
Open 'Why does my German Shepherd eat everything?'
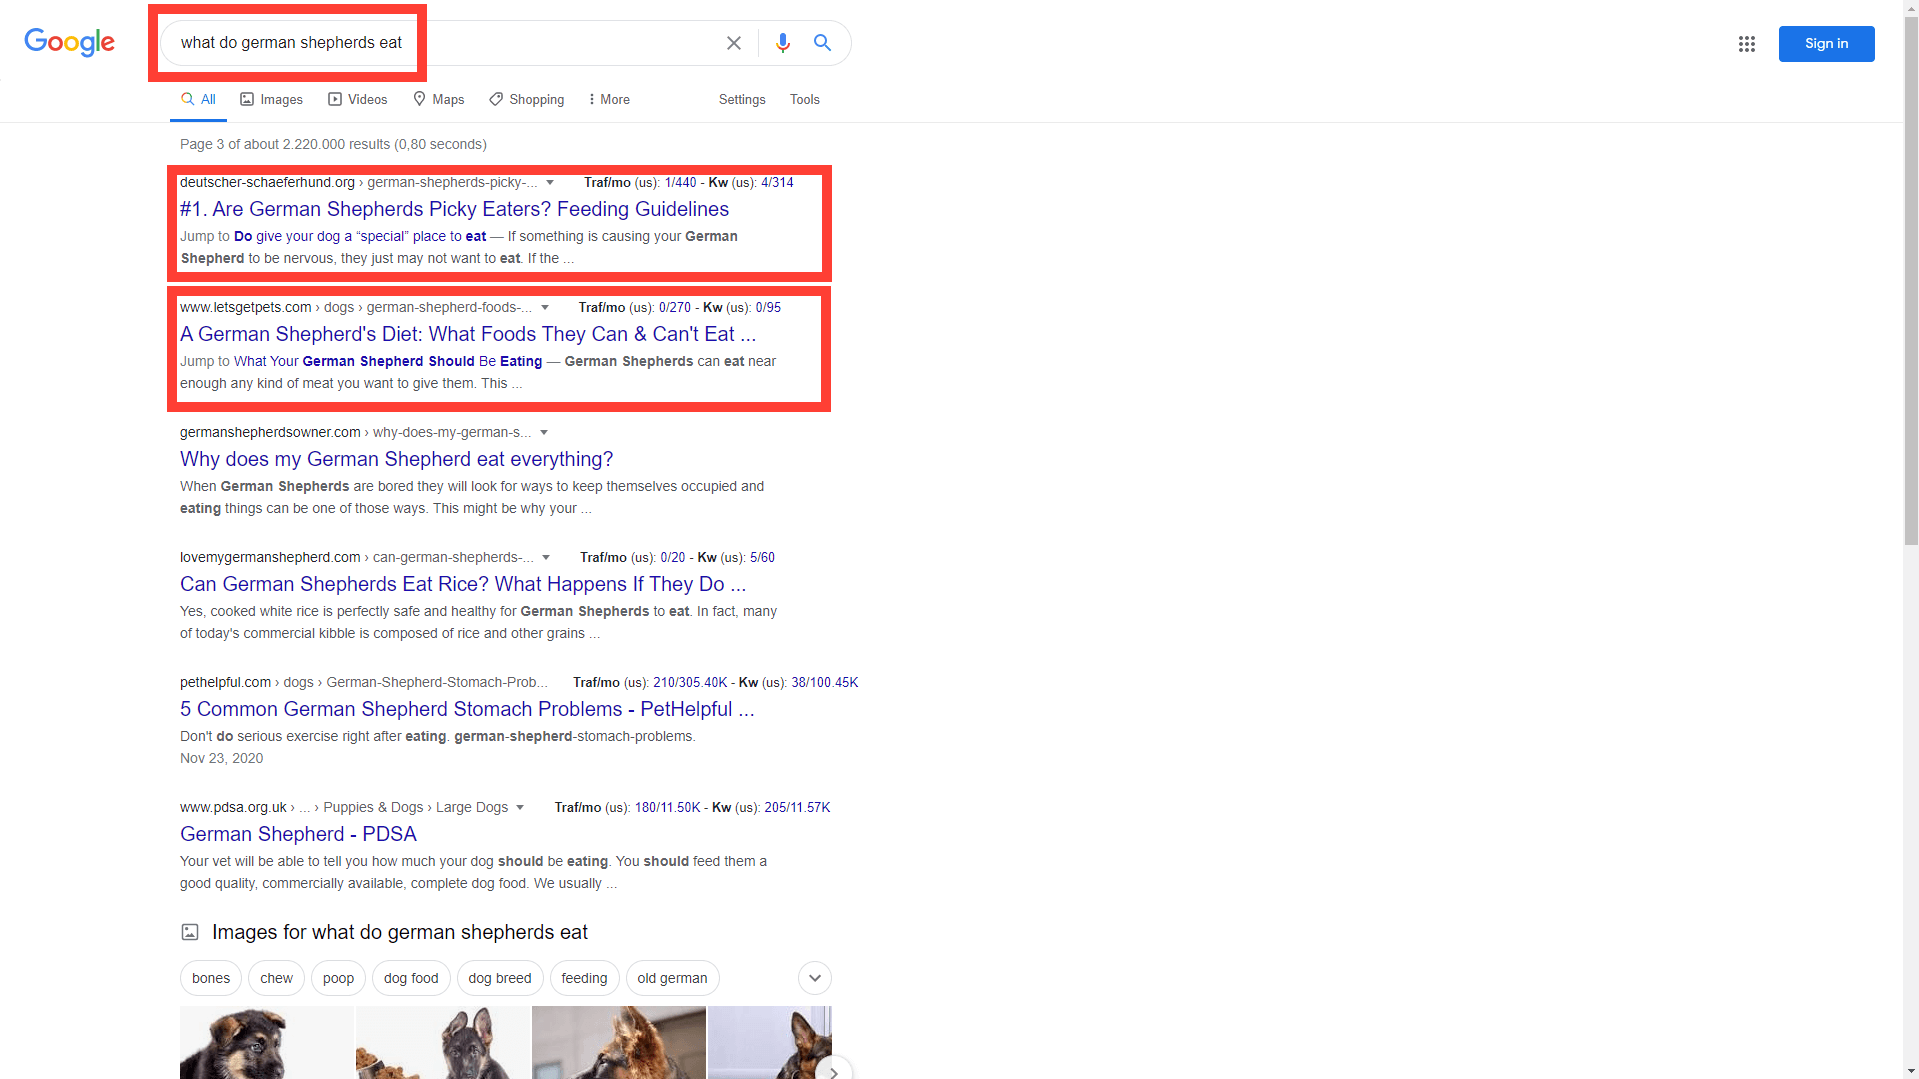click(396, 459)
